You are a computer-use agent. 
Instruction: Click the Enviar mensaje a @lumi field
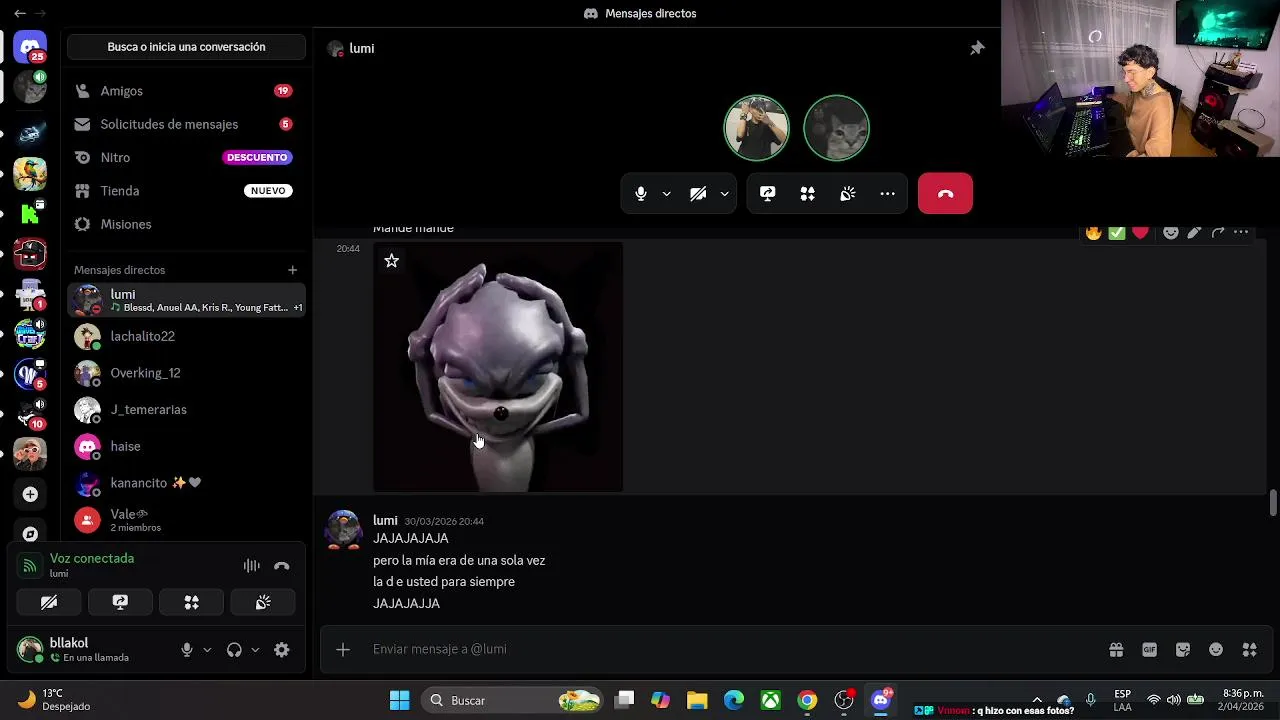click(730, 649)
